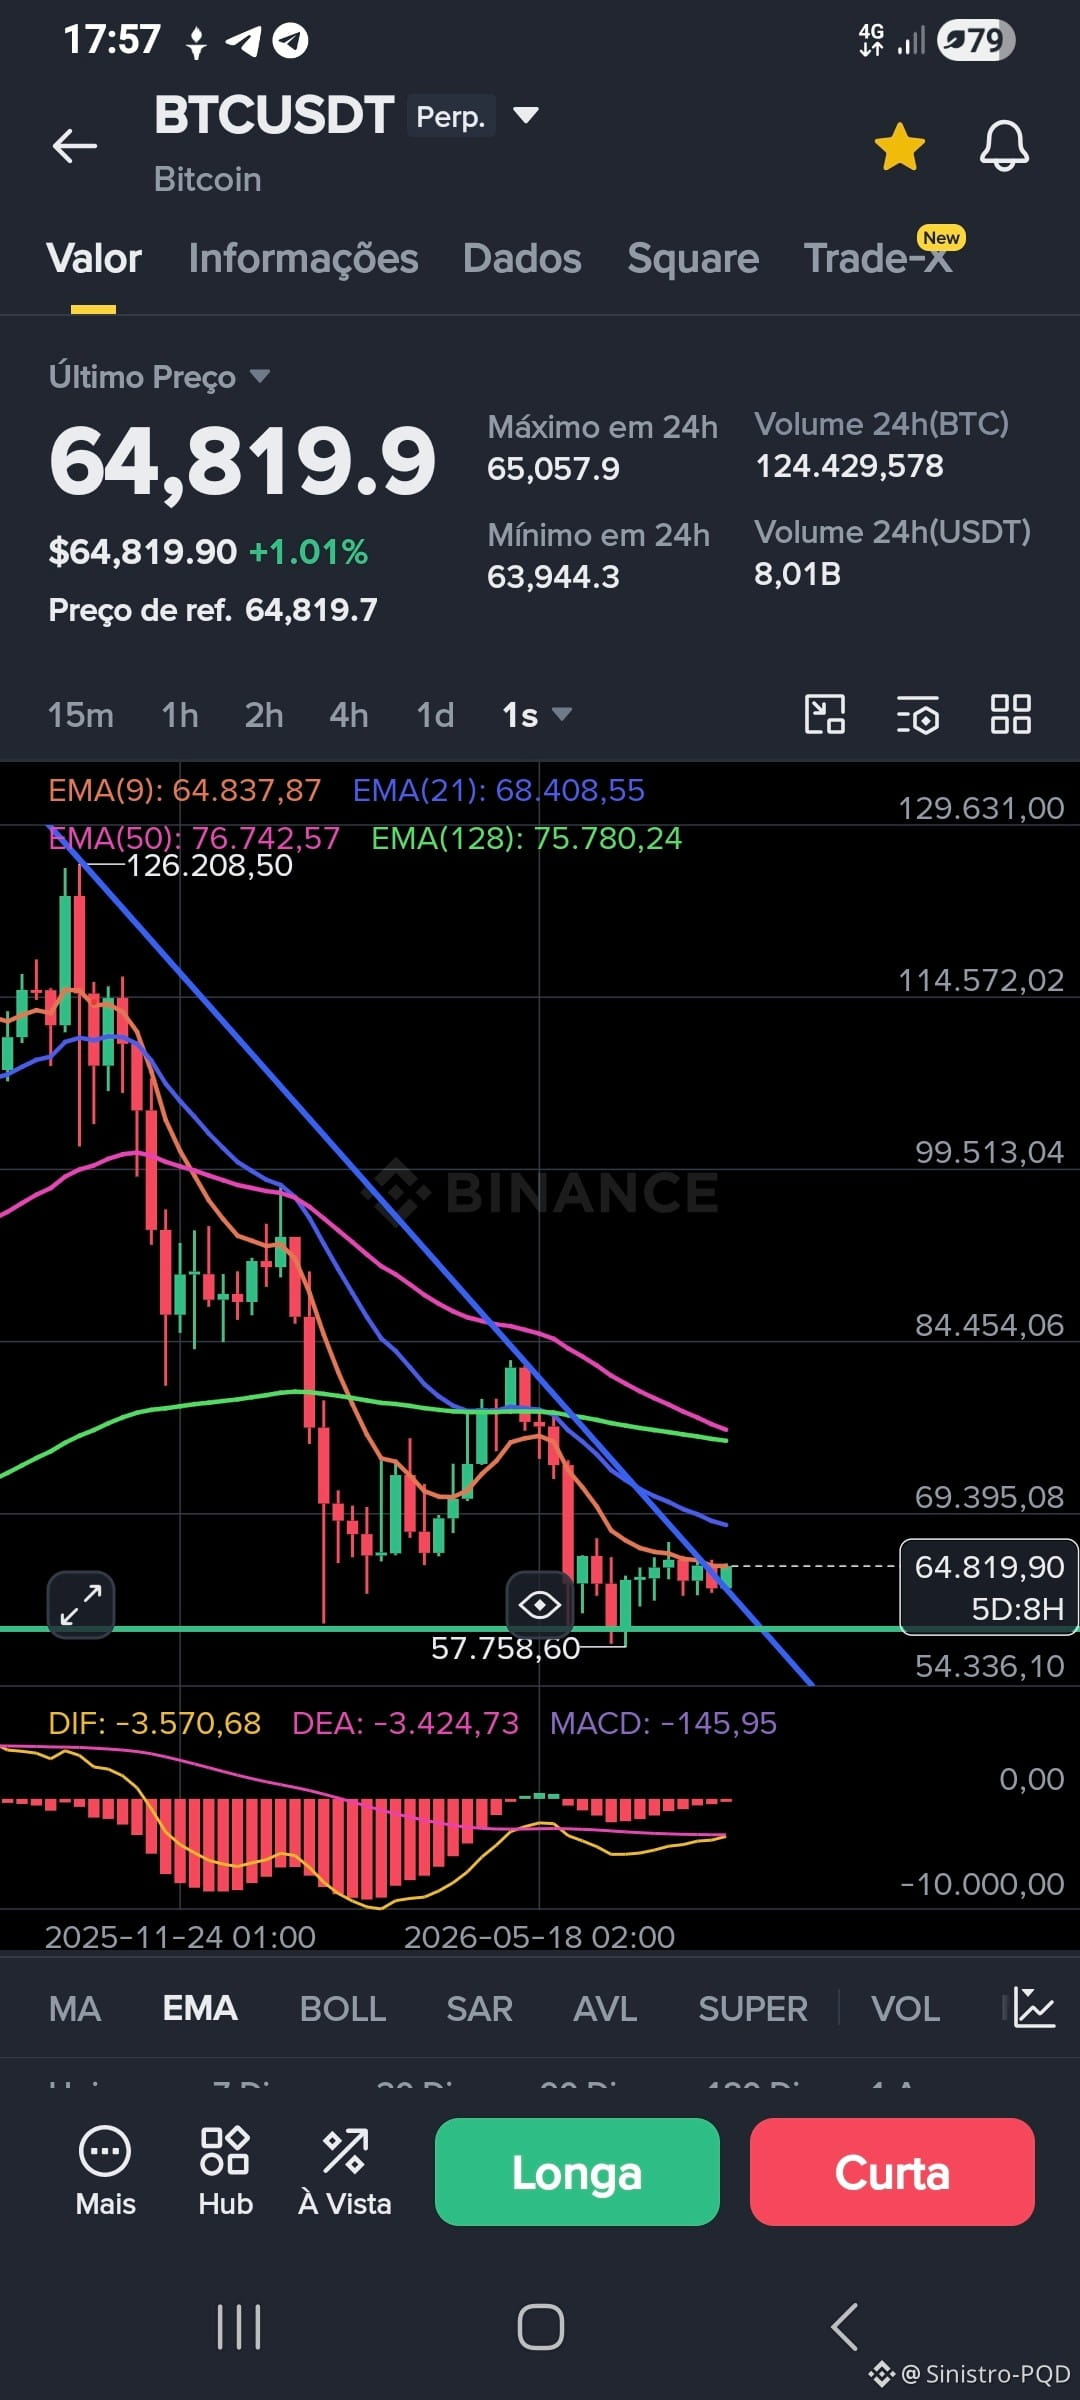Click the EMA(128) value label

point(527,837)
